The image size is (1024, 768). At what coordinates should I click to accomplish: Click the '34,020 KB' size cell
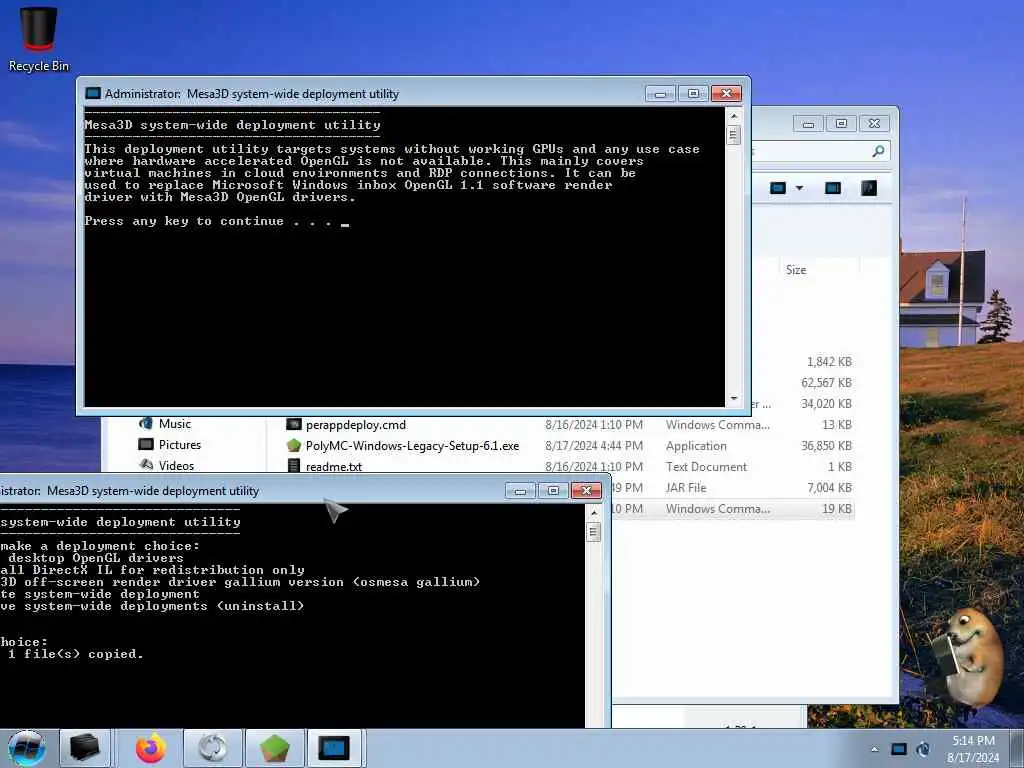(826, 404)
